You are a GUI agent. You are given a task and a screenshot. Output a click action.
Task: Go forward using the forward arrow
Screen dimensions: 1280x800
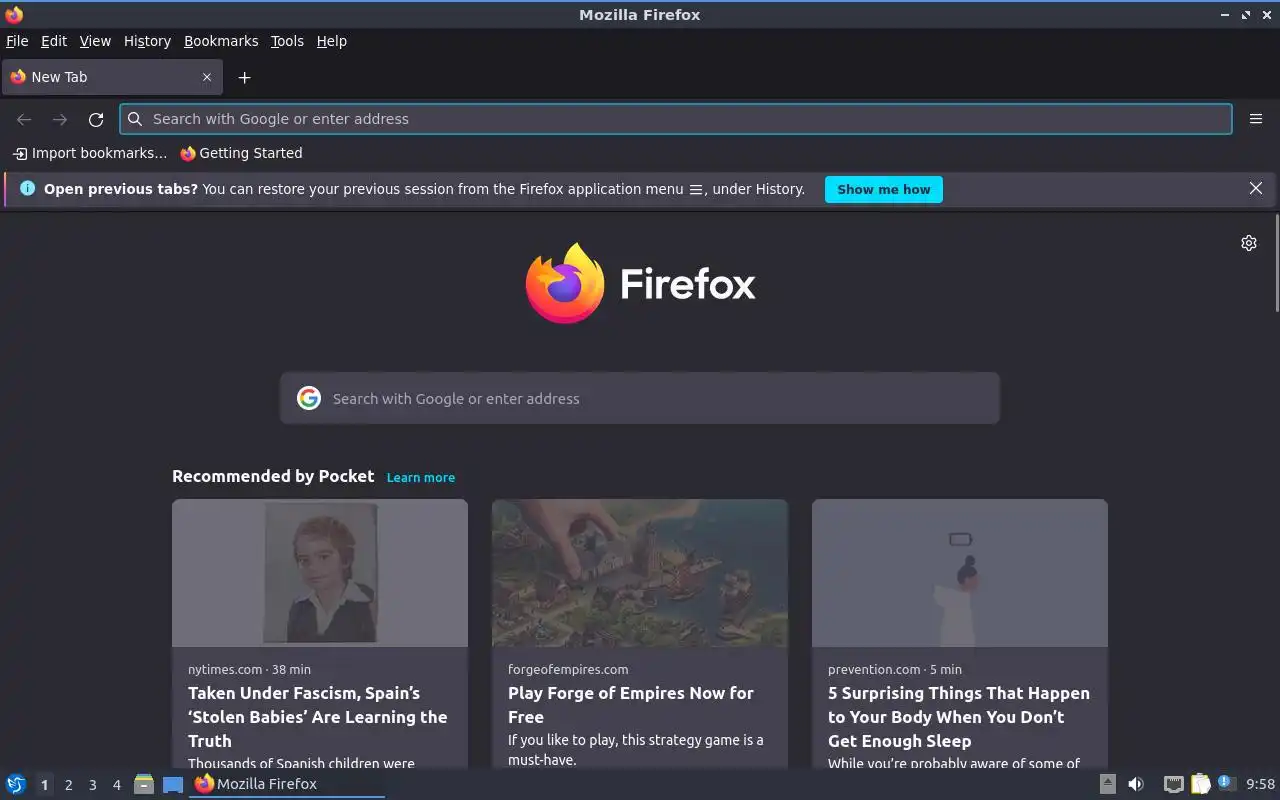pos(60,119)
